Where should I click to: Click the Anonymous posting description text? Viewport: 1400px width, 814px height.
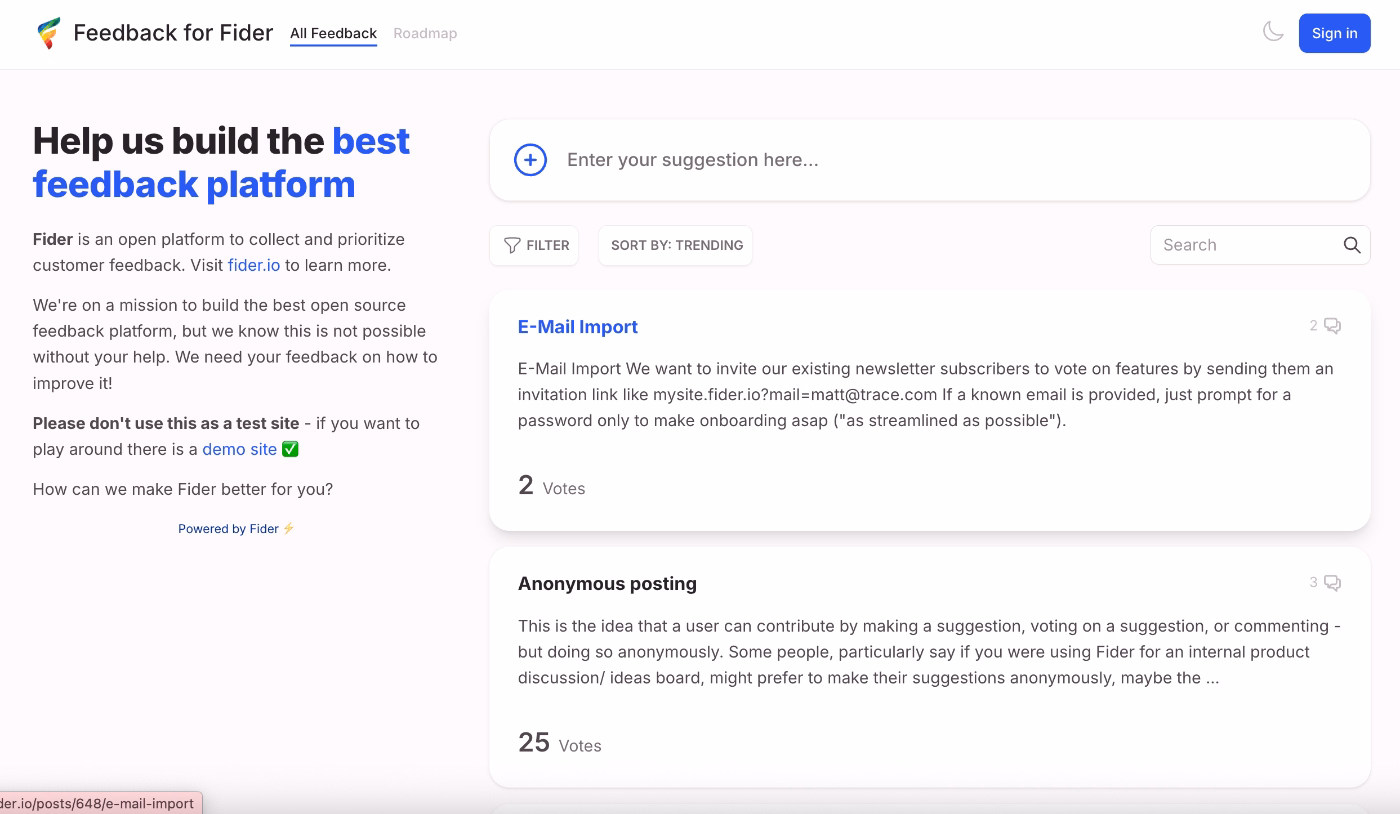pos(929,652)
